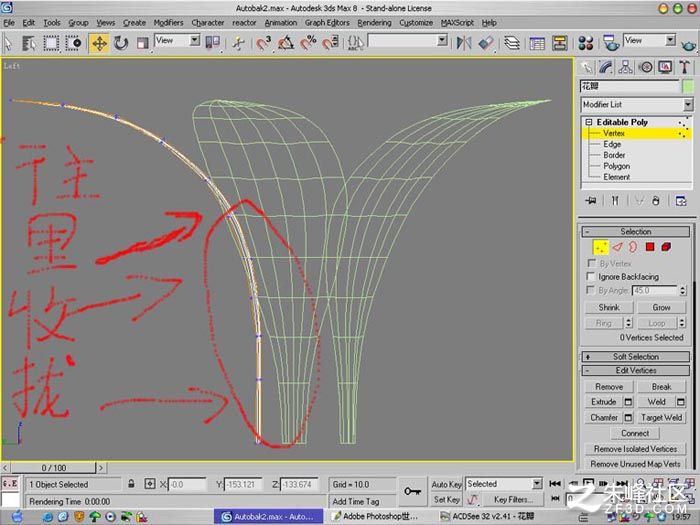Toggle the By Angle checkbox

591,290
